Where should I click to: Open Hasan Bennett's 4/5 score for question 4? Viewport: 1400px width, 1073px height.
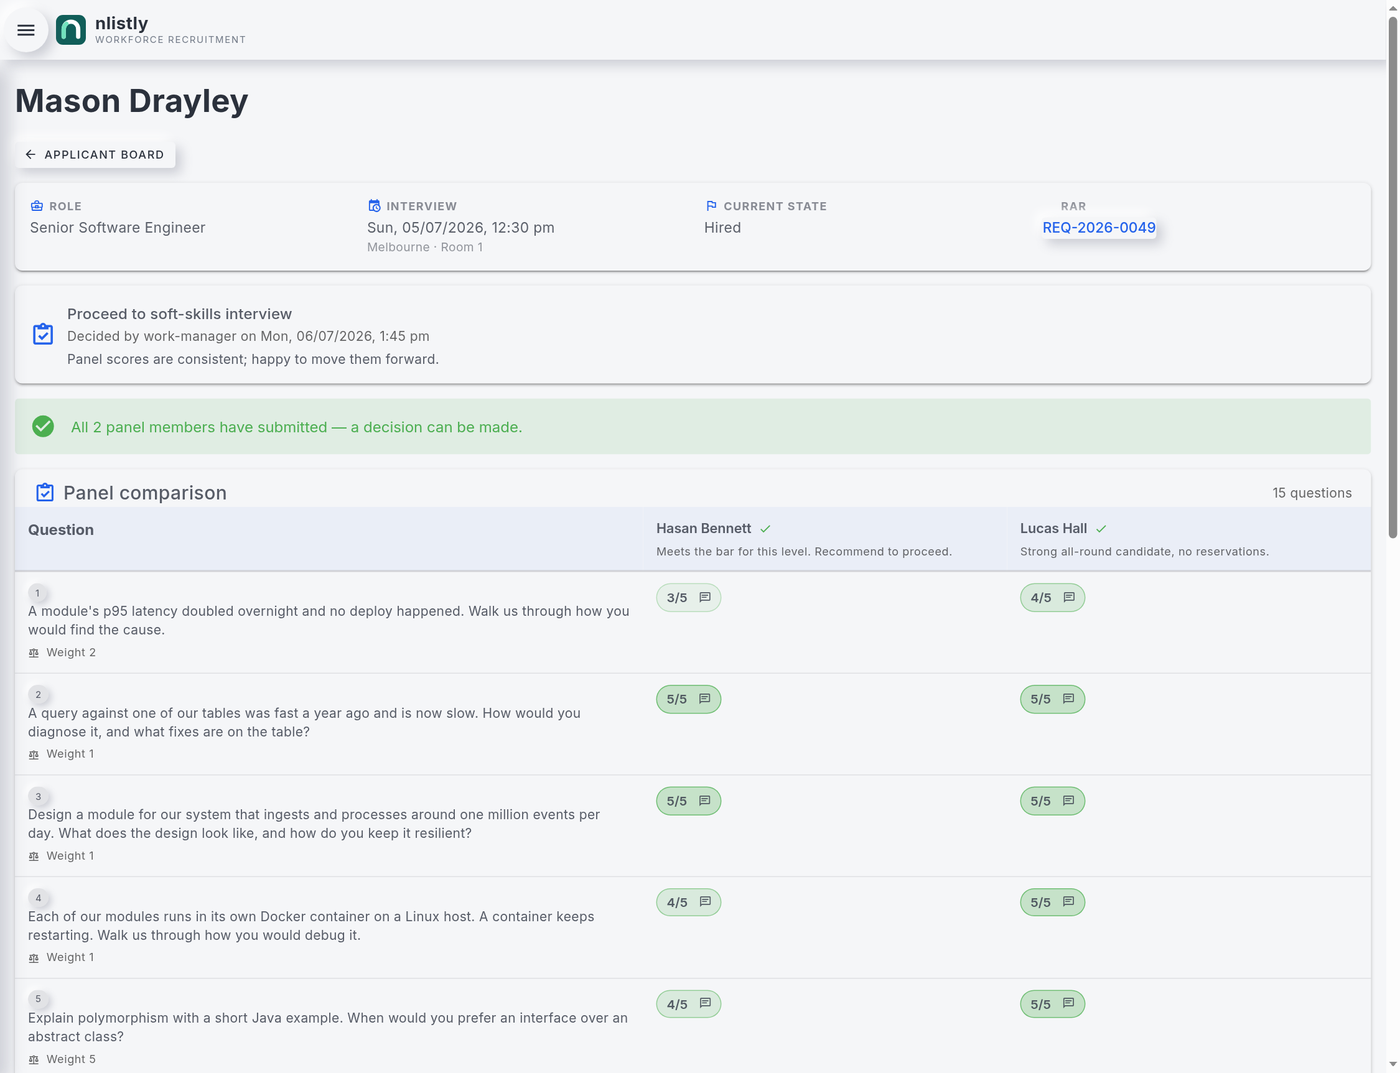tap(688, 902)
